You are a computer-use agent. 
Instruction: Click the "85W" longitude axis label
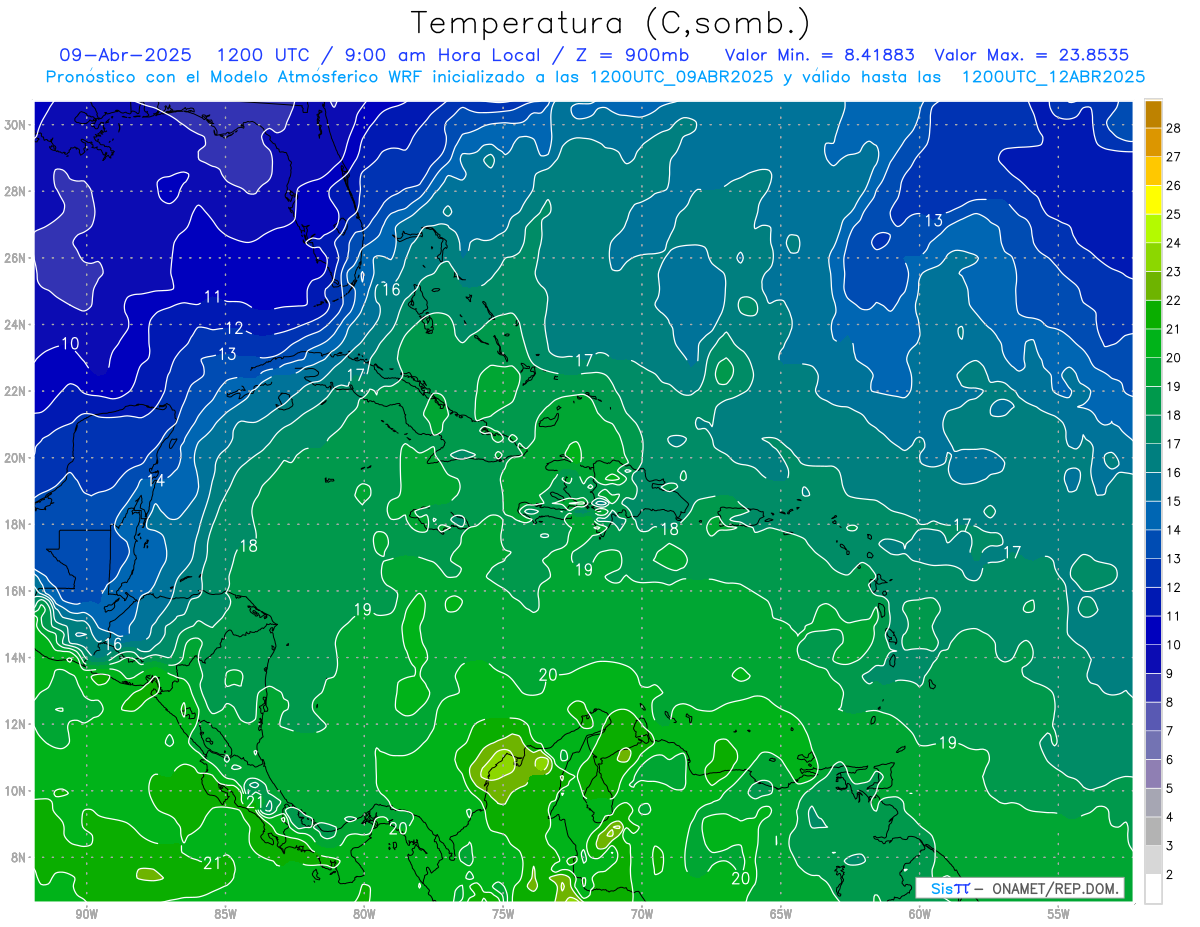coord(225,915)
